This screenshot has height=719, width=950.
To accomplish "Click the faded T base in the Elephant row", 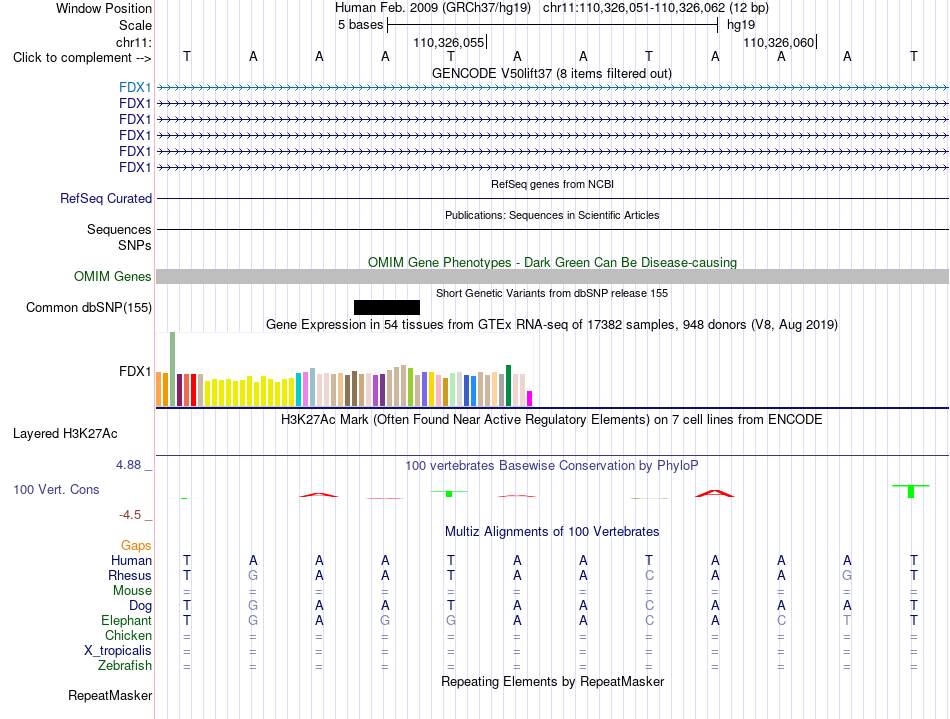I will (x=847, y=621).
